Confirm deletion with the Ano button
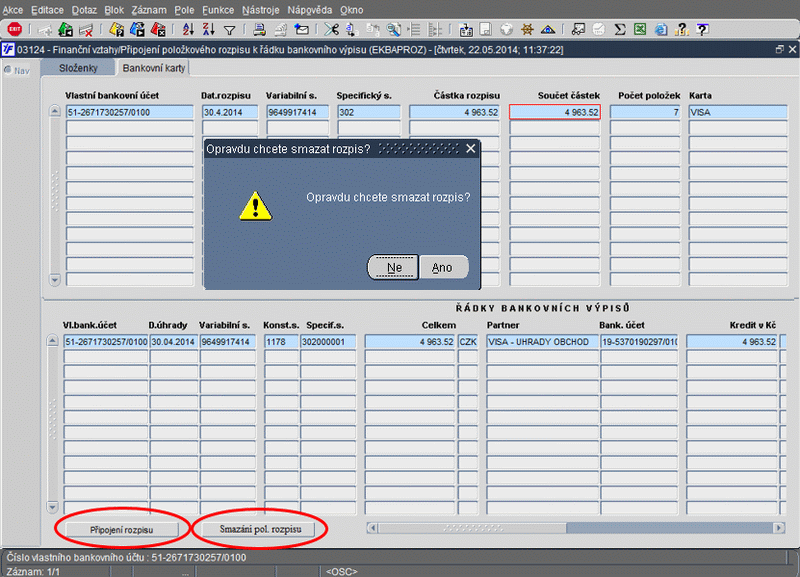Image resolution: width=800 pixels, height=577 pixels. click(x=442, y=267)
